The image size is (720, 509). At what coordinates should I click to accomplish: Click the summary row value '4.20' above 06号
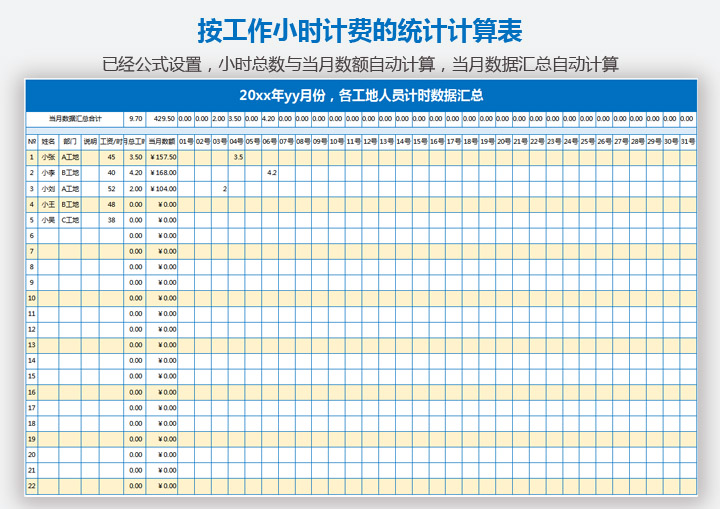click(x=270, y=119)
